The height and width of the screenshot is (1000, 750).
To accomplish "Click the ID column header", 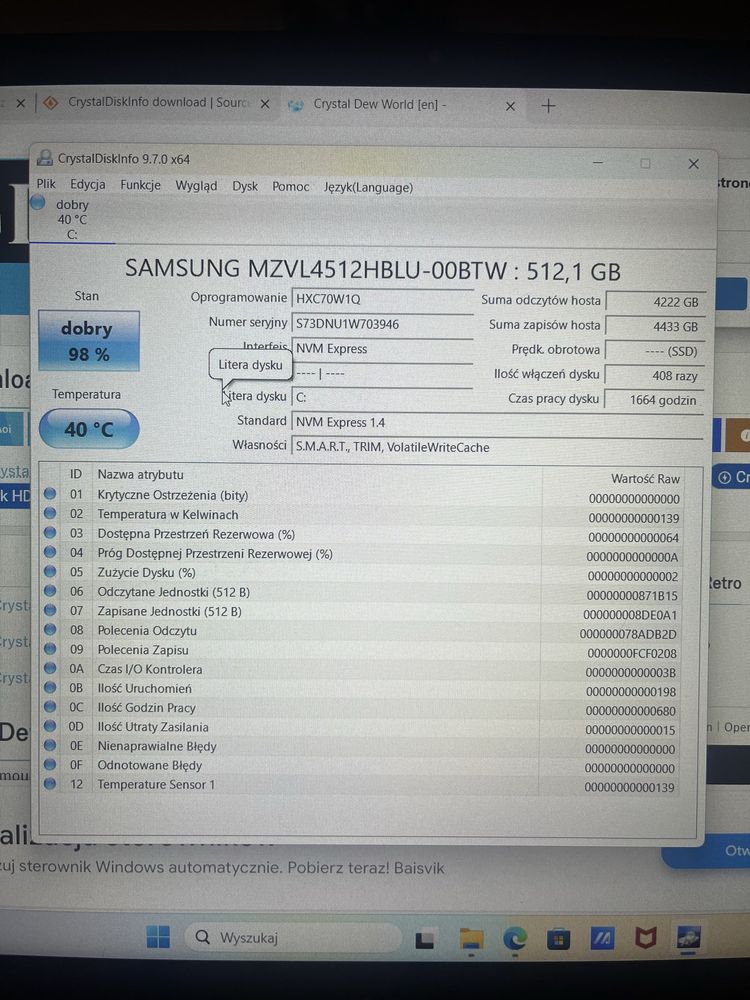I will click(76, 474).
